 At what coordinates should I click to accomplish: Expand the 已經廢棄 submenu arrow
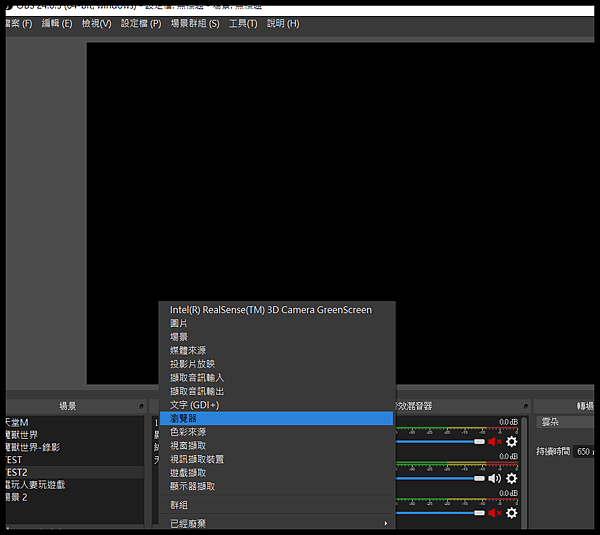(x=386, y=523)
